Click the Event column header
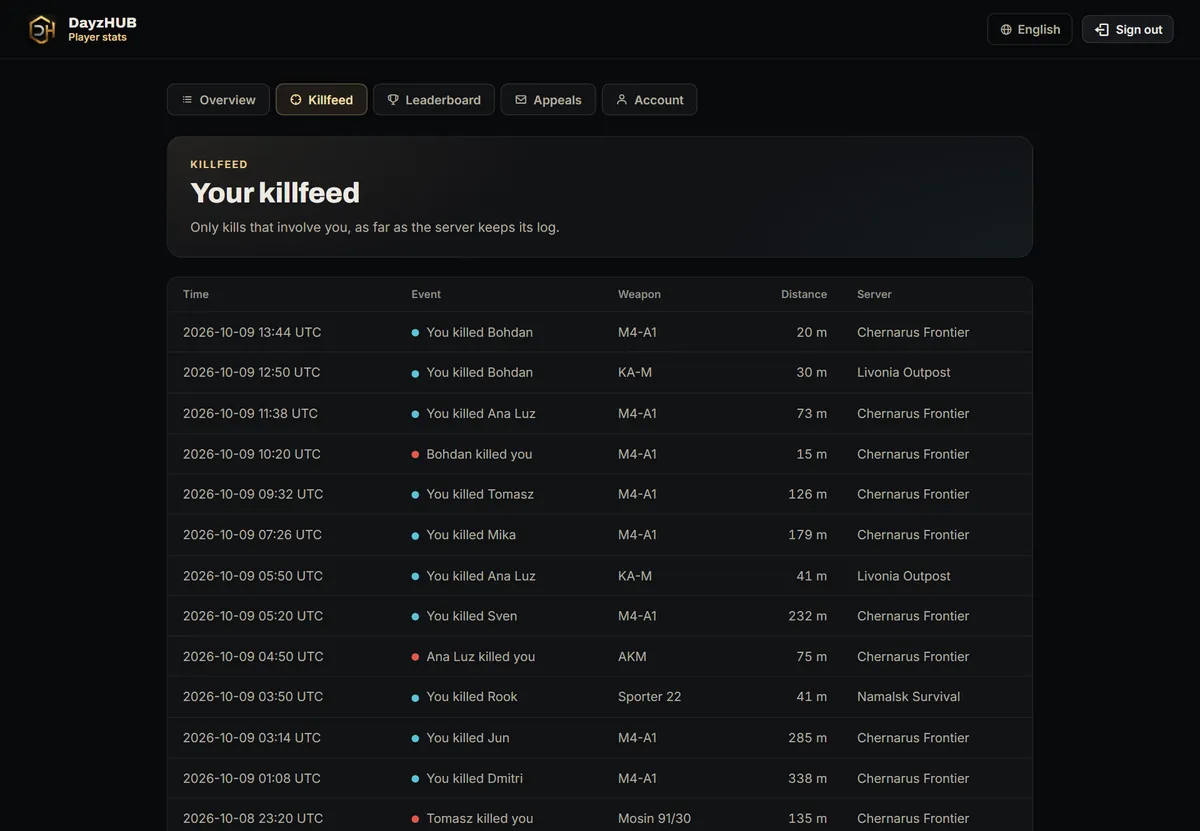The height and width of the screenshot is (831, 1200). 426,294
